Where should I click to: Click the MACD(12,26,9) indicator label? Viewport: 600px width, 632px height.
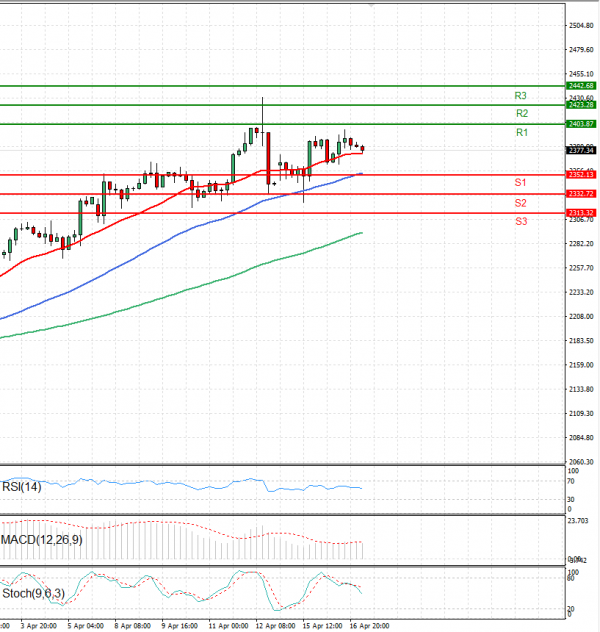pyautogui.click(x=42, y=540)
